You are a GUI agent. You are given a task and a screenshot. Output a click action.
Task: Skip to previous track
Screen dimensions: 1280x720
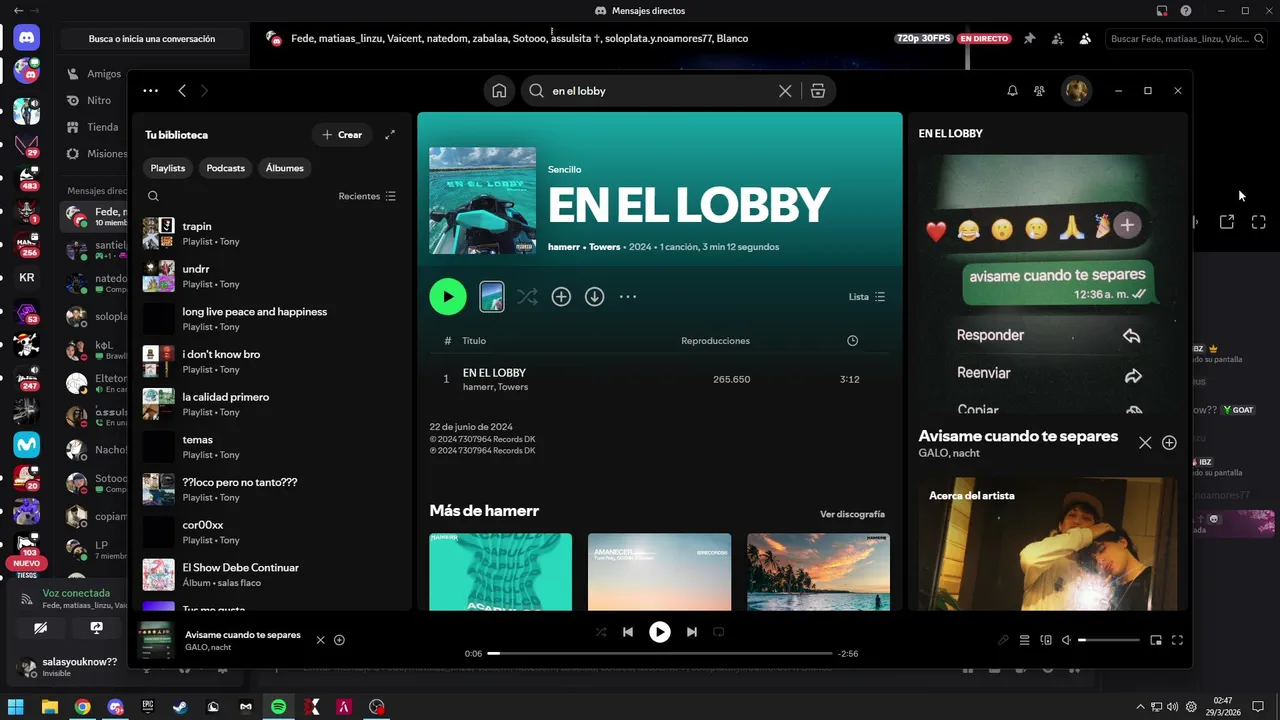tap(628, 632)
